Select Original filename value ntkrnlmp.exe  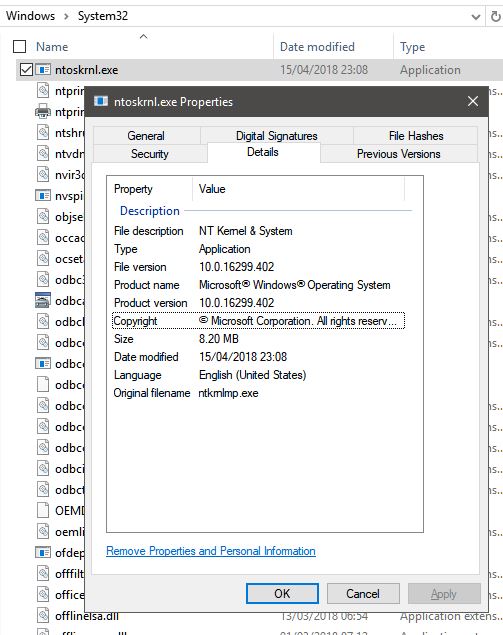tap(228, 393)
